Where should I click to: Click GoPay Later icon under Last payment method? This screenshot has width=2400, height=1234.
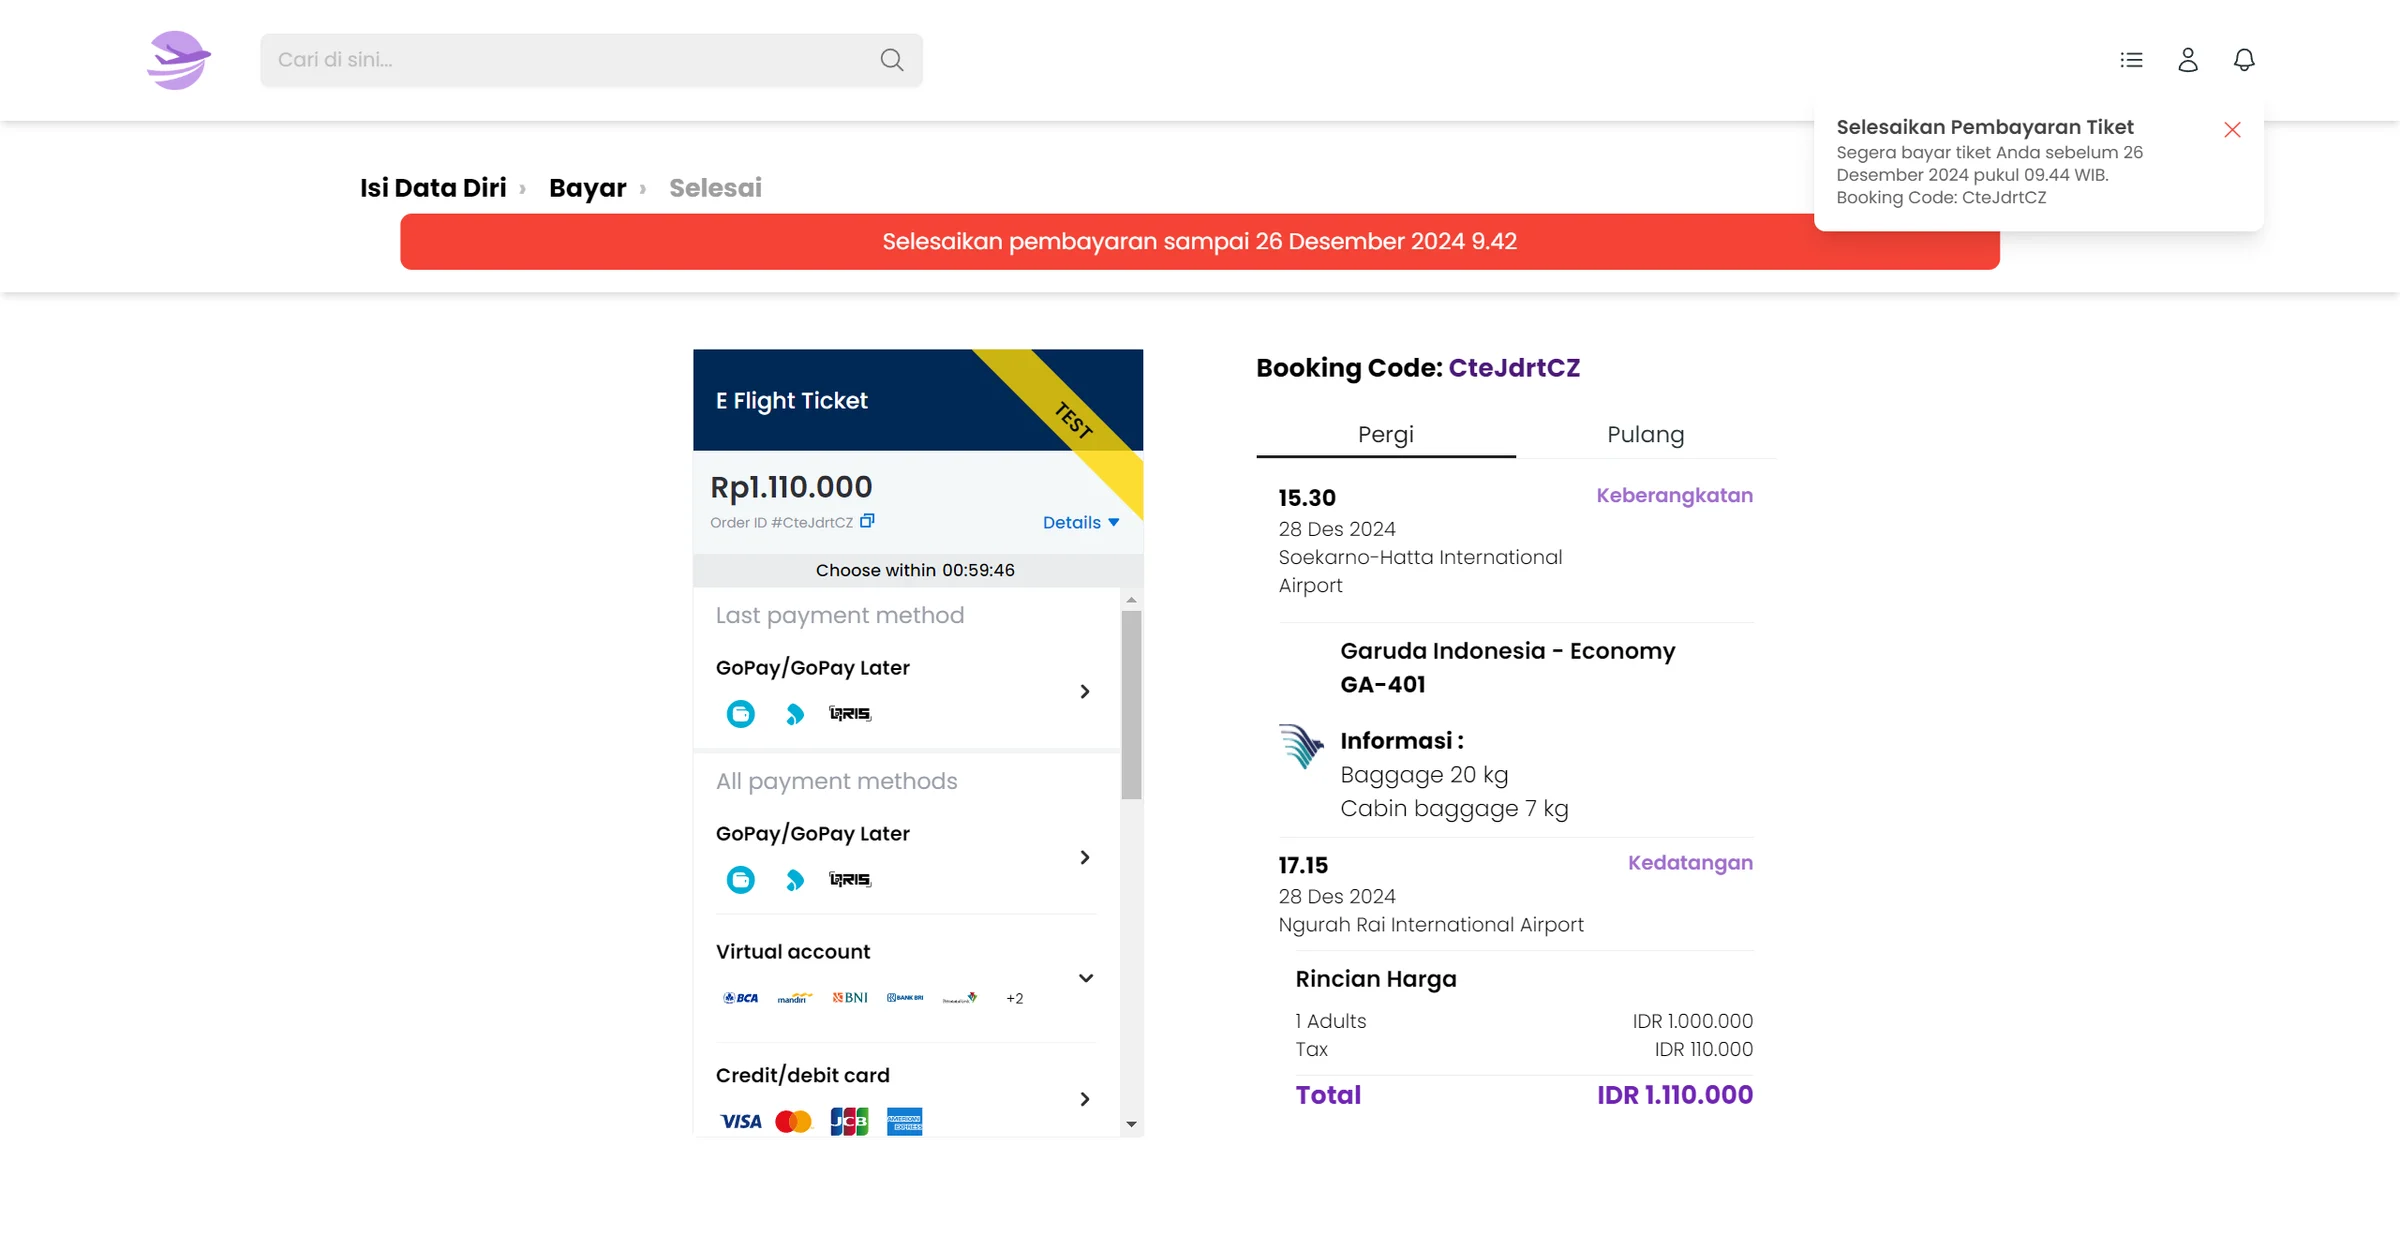click(795, 713)
